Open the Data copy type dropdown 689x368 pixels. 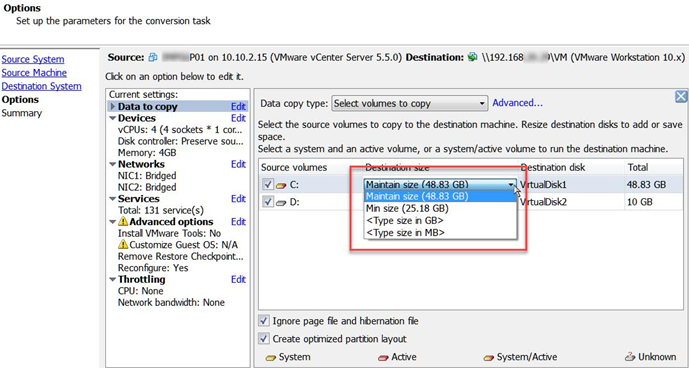point(410,104)
